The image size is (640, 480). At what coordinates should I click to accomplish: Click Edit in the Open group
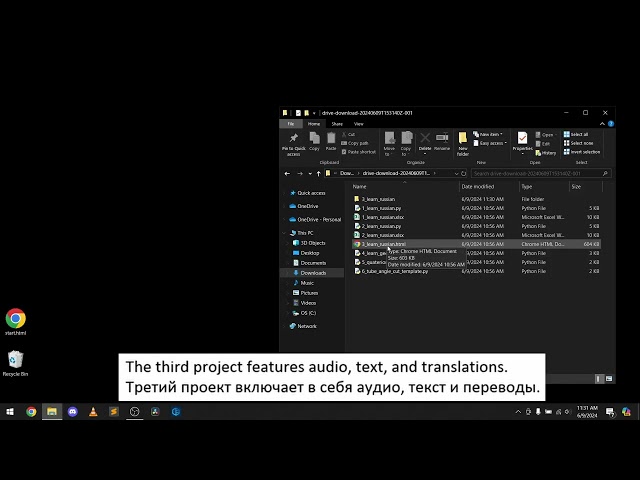(x=542, y=144)
